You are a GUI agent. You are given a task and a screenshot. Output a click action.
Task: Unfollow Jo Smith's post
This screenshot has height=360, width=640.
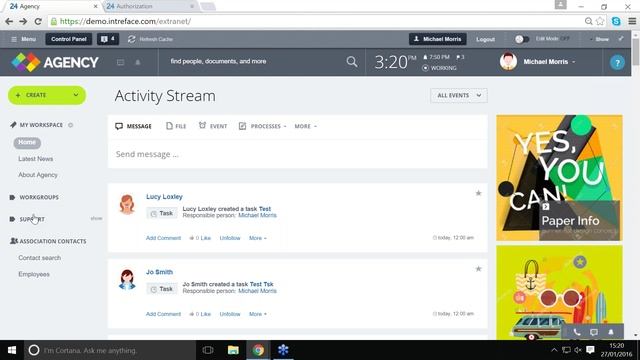click(230, 314)
